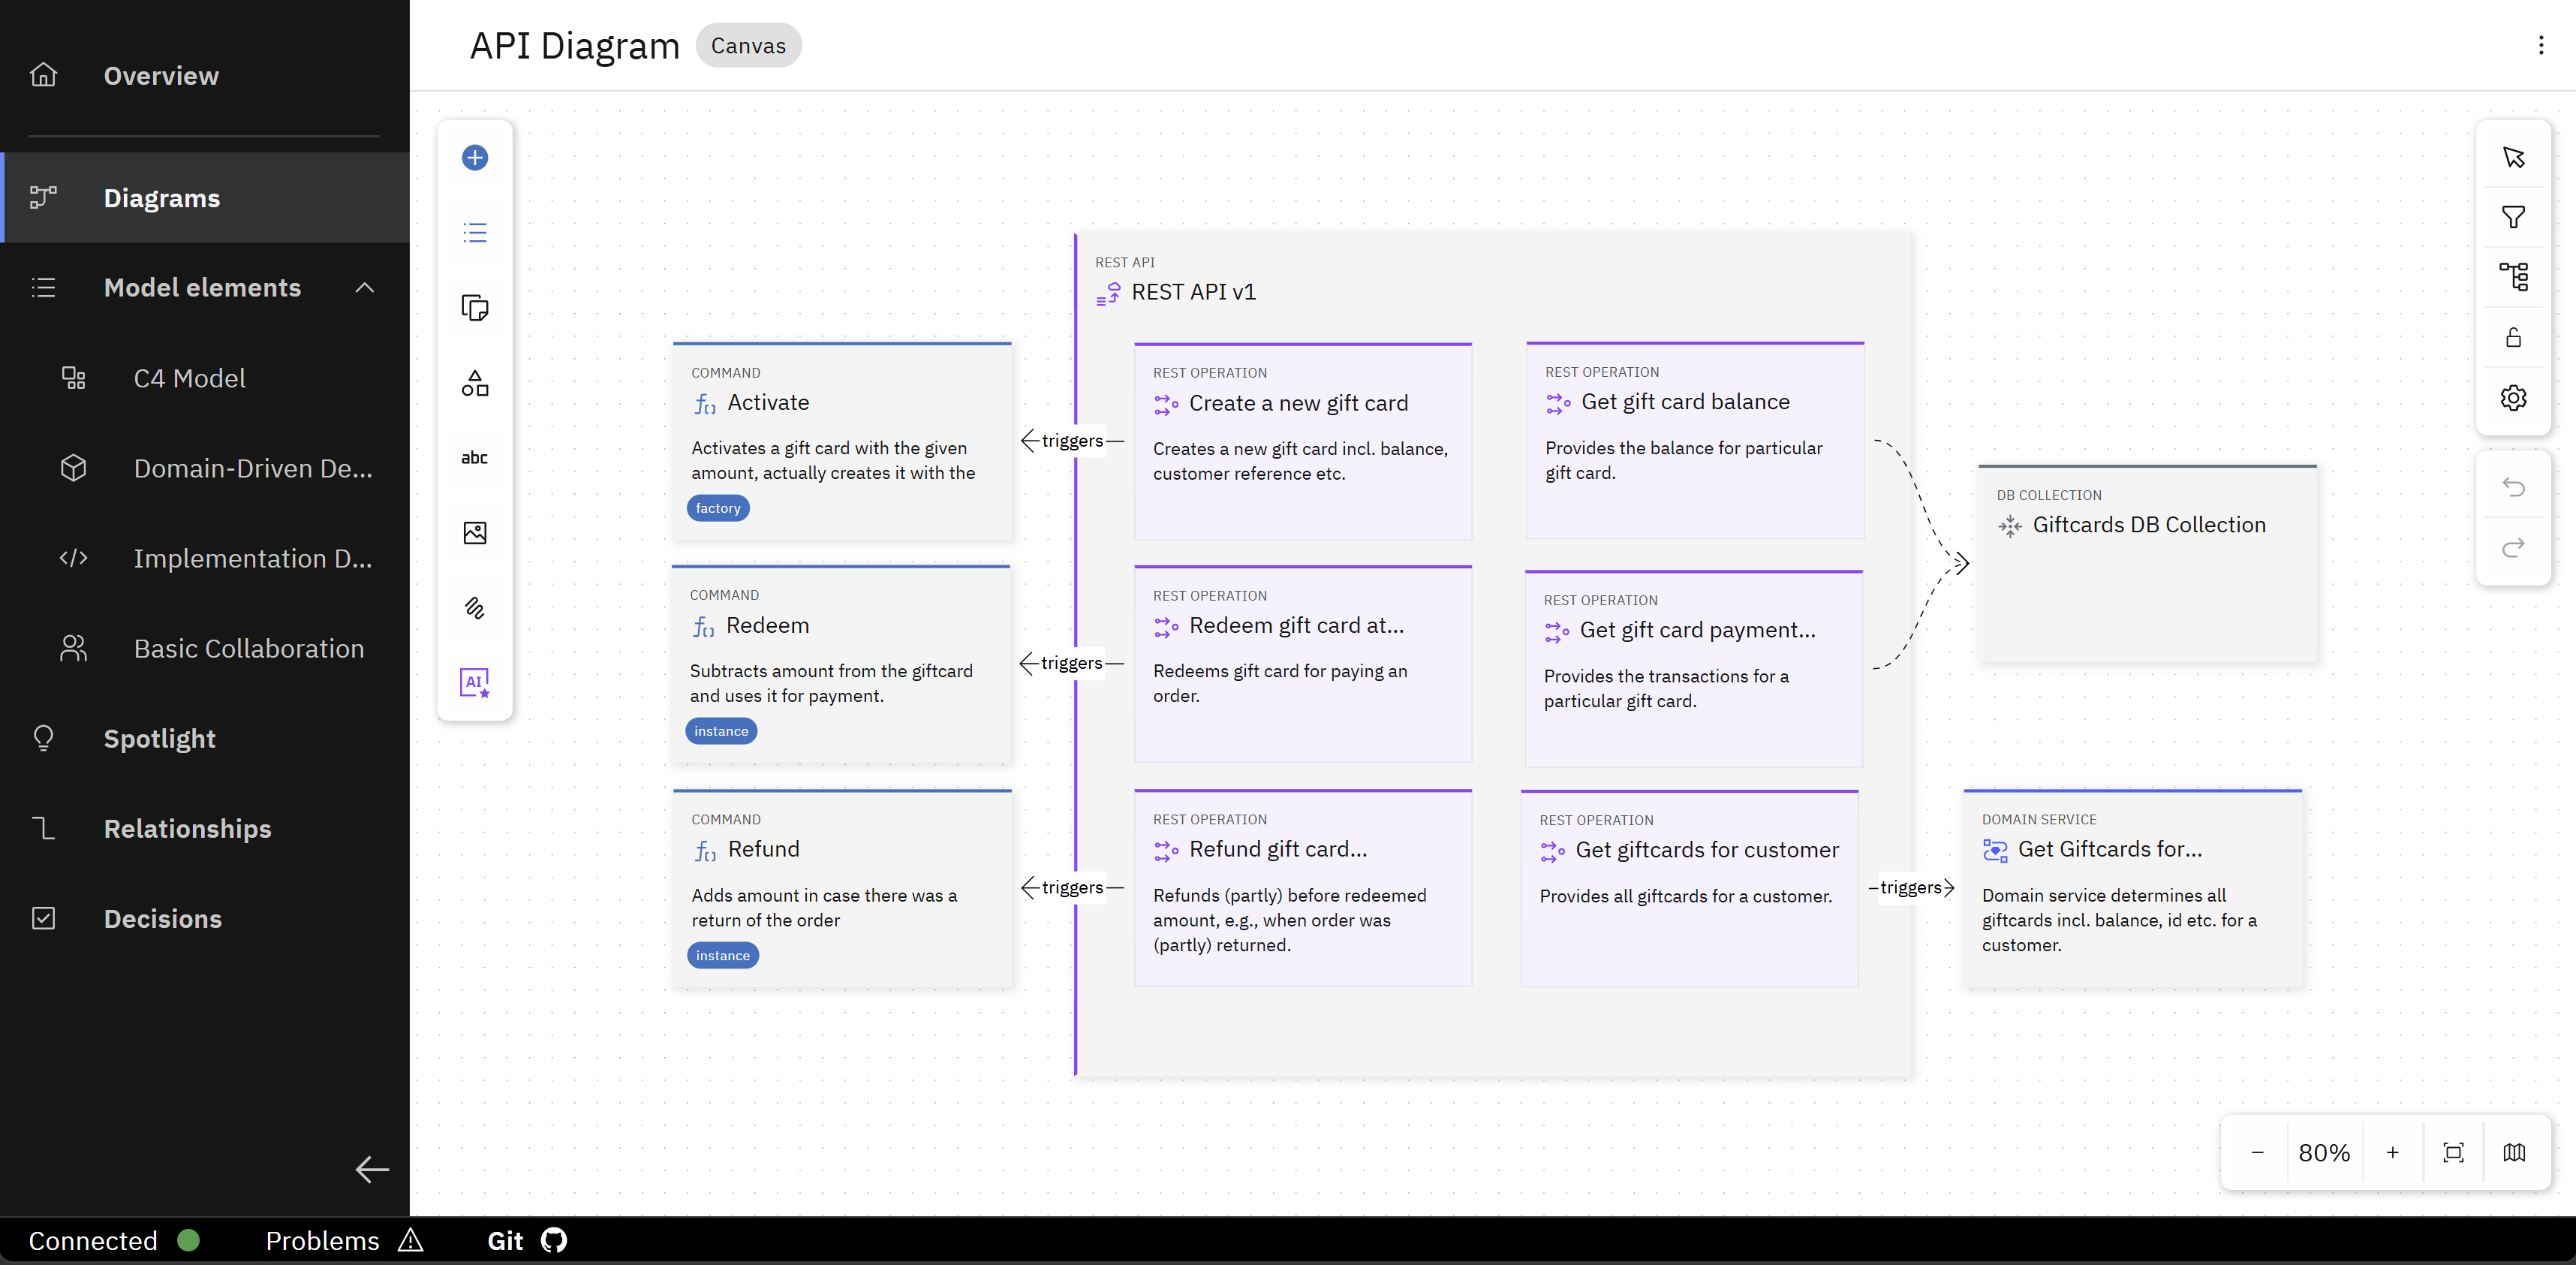The image size is (2576, 1265).
Task: Open Diagrams in the sidebar
Action: click(x=204, y=198)
